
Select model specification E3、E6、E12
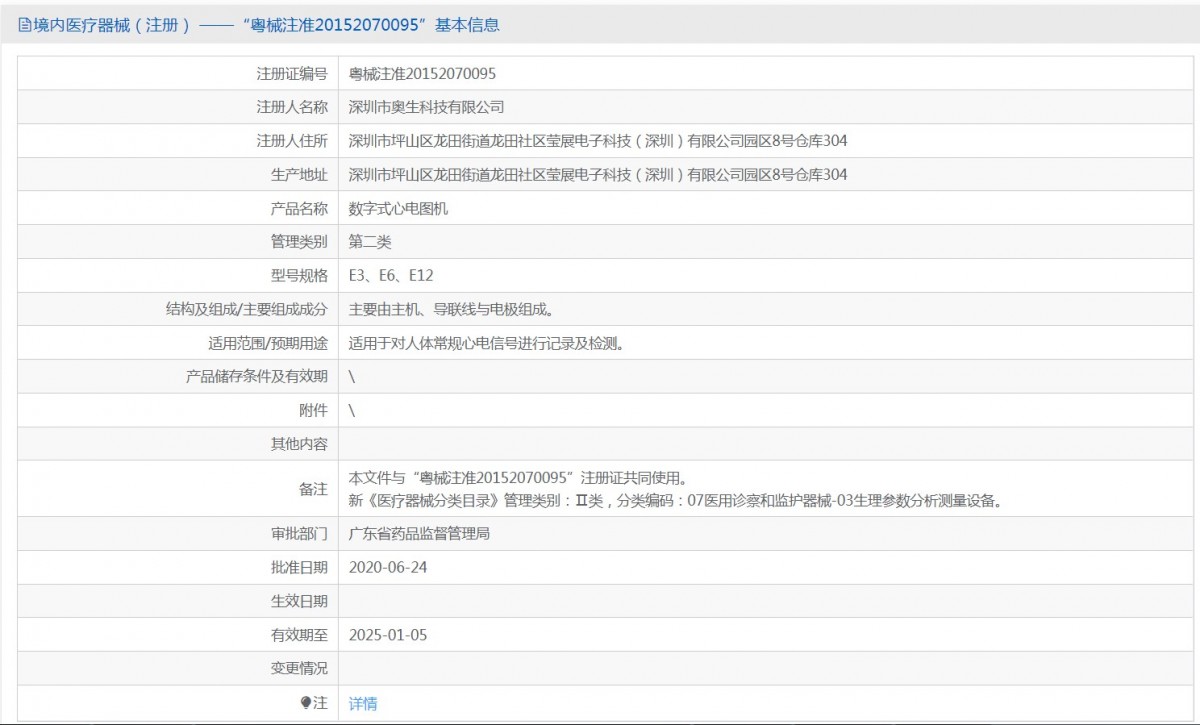(391, 276)
